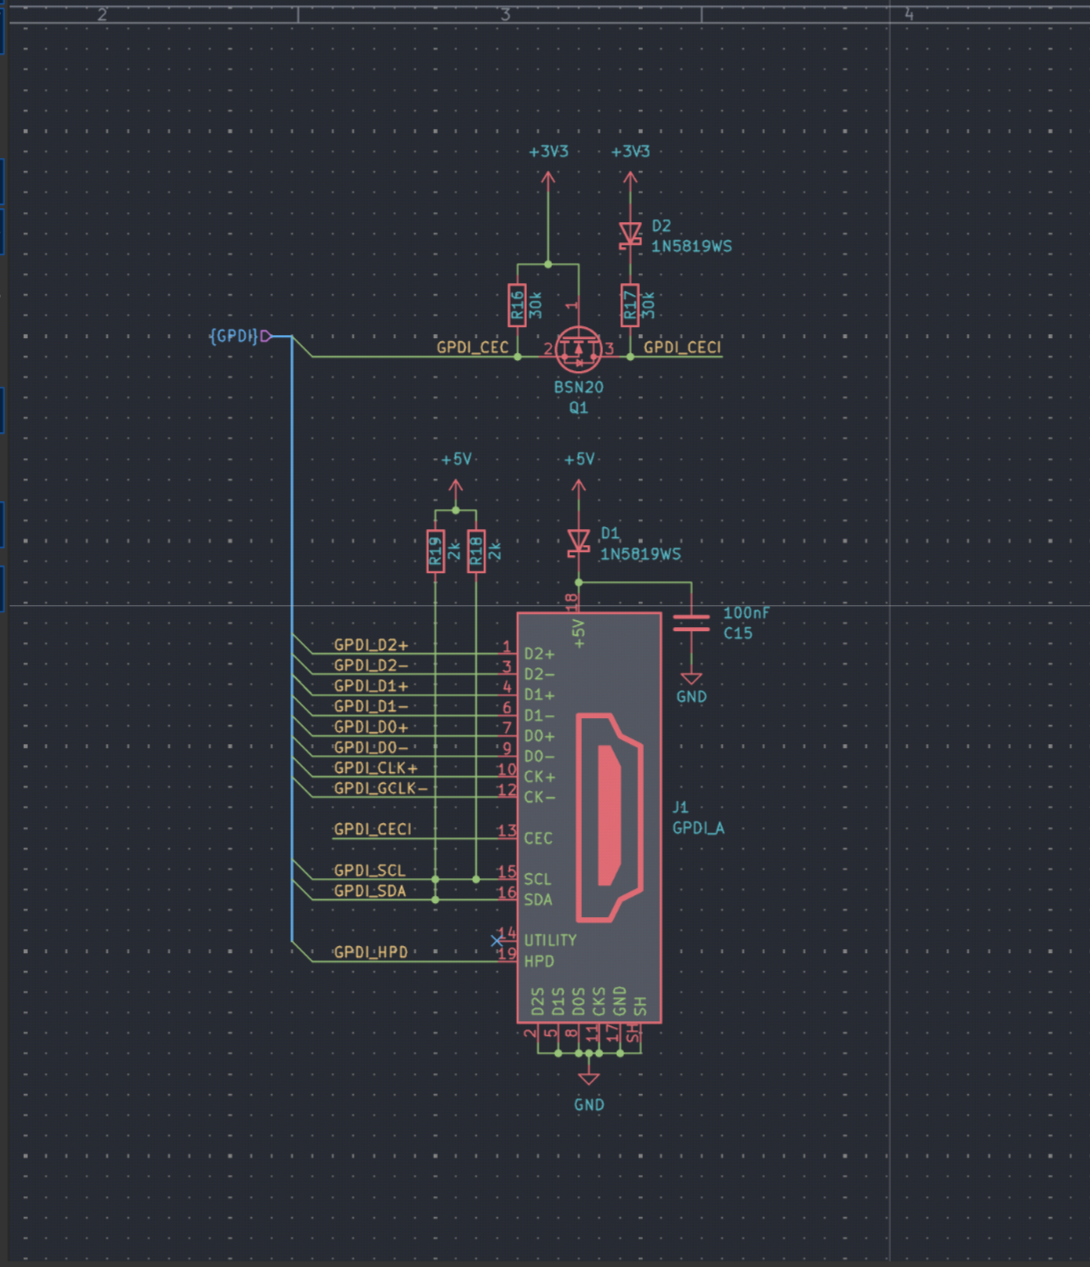Click the GPDI_SCL net label

(x=369, y=870)
